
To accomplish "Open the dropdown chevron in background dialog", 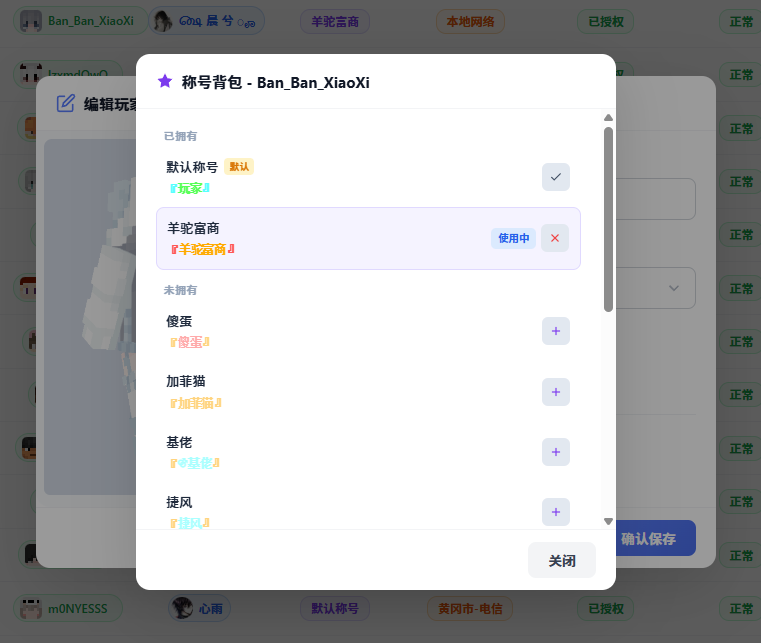I will click(x=674, y=288).
